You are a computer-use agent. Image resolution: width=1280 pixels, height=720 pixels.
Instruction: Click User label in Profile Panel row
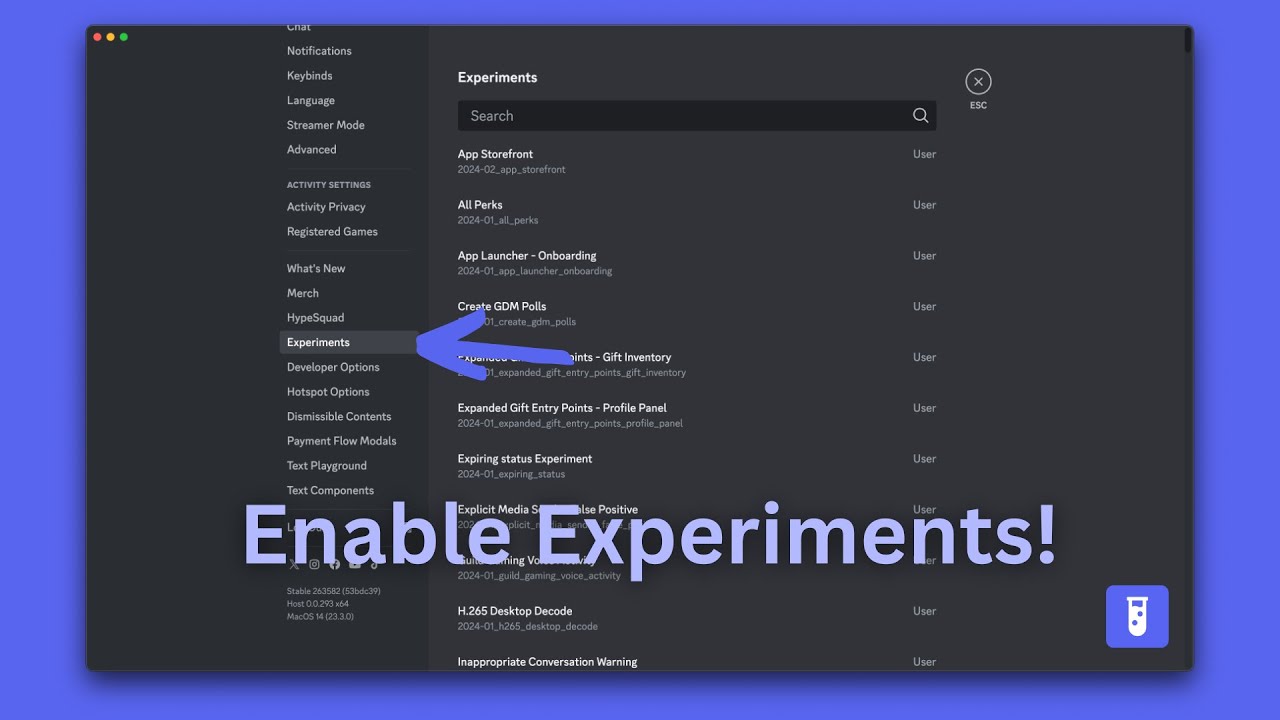pos(924,408)
